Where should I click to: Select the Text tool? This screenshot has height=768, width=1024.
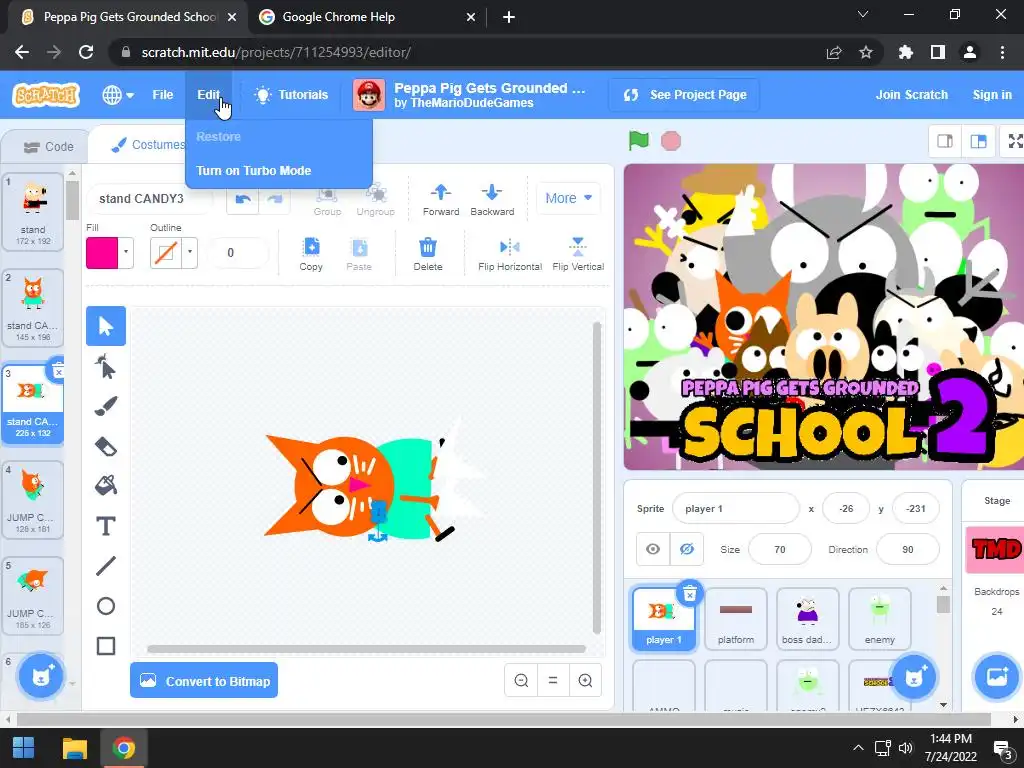pos(106,526)
